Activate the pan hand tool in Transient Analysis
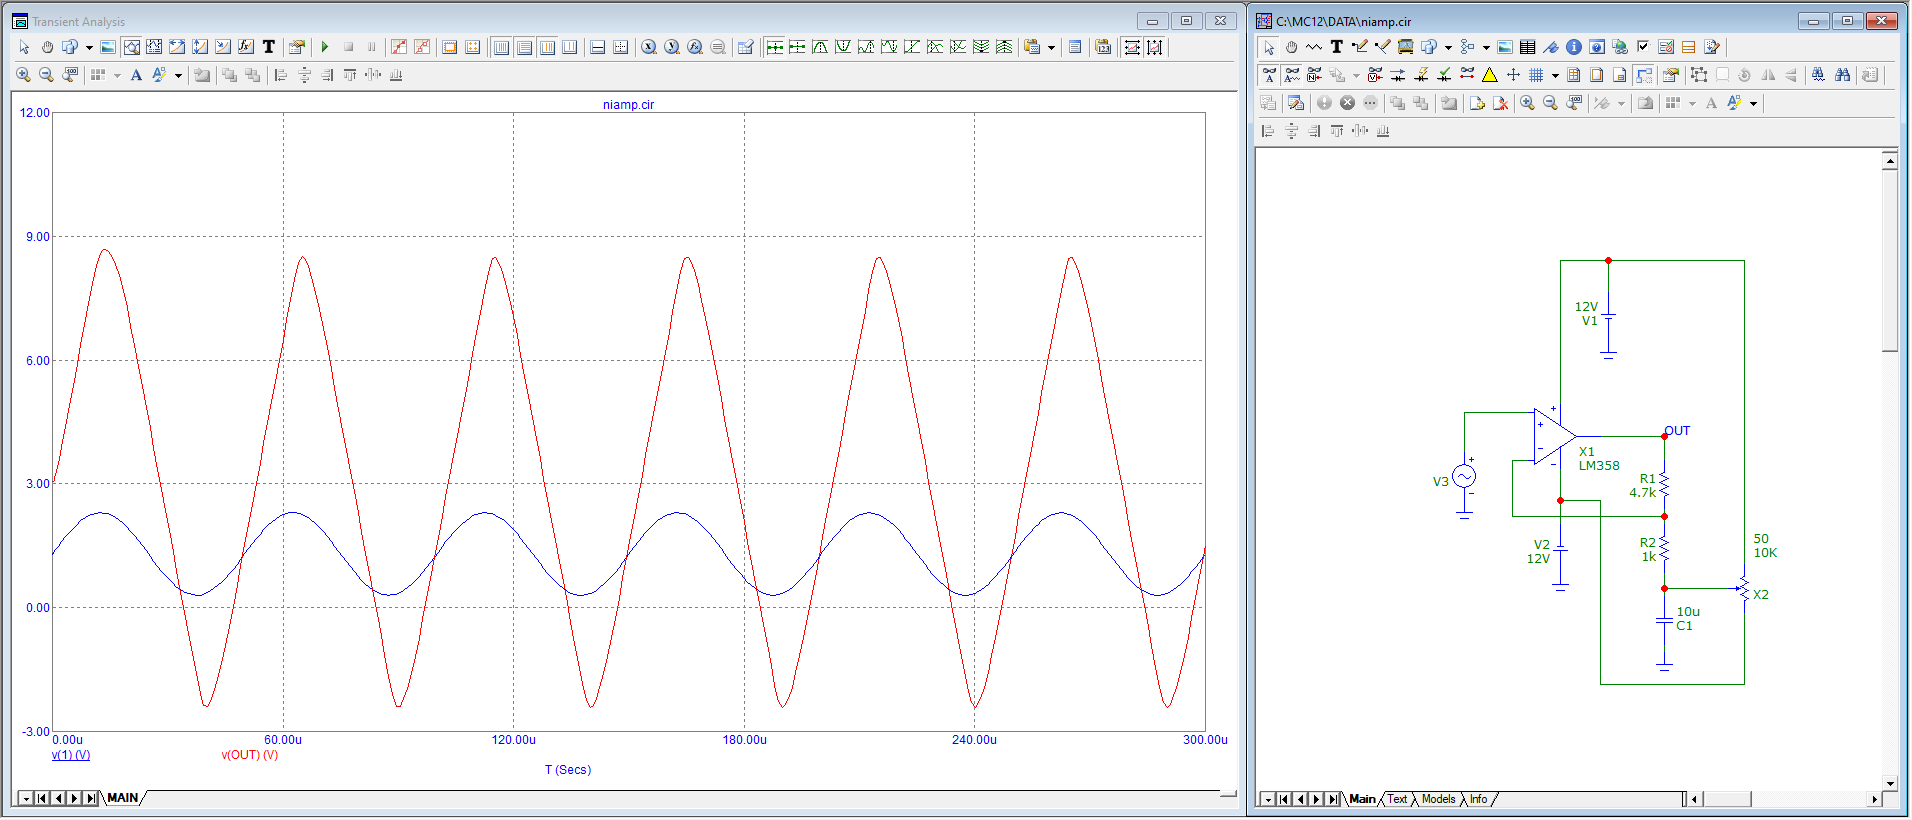The width and height of the screenshot is (1912, 820). point(47,47)
